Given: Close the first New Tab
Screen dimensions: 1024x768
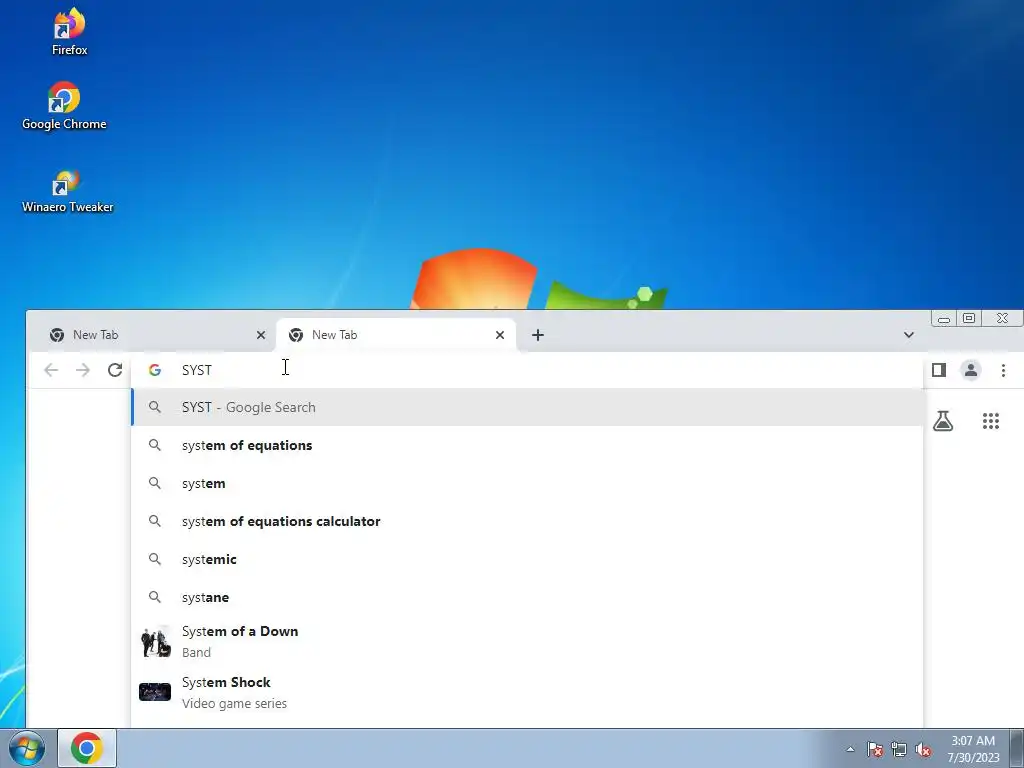Looking at the screenshot, I should pos(261,335).
